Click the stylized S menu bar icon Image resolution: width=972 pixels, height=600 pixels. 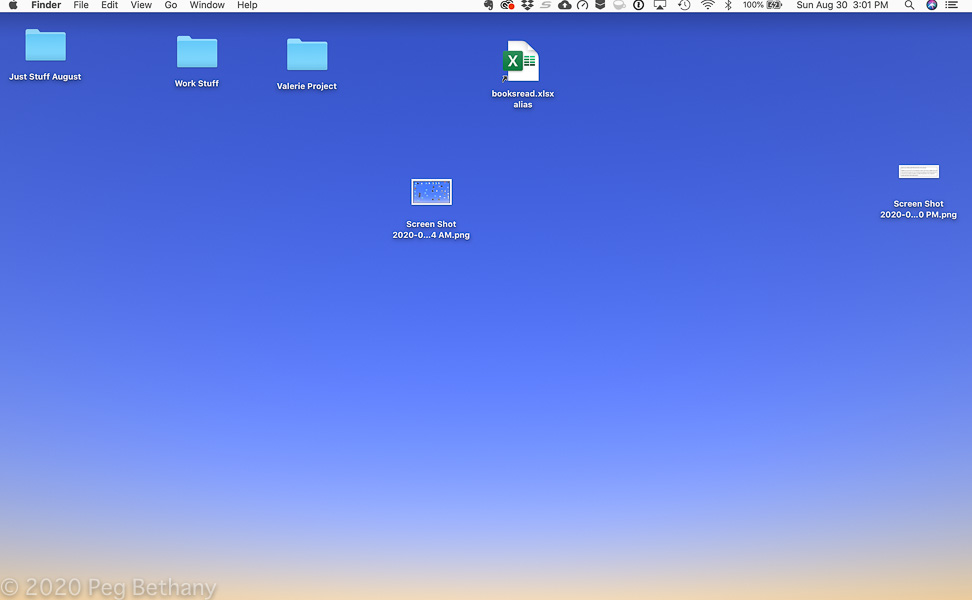(546, 5)
